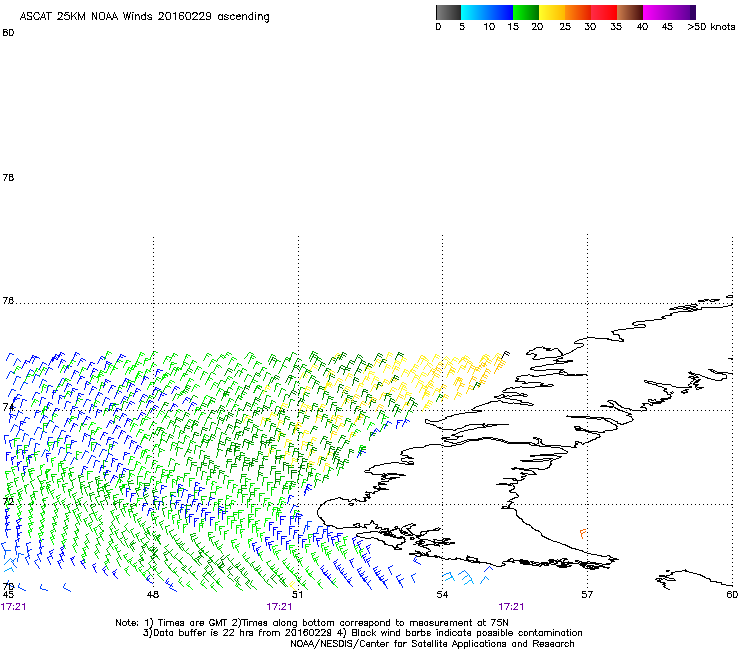740x650 pixels.
Task: Select the '35' label under the color scale
Action: (616, 27)
